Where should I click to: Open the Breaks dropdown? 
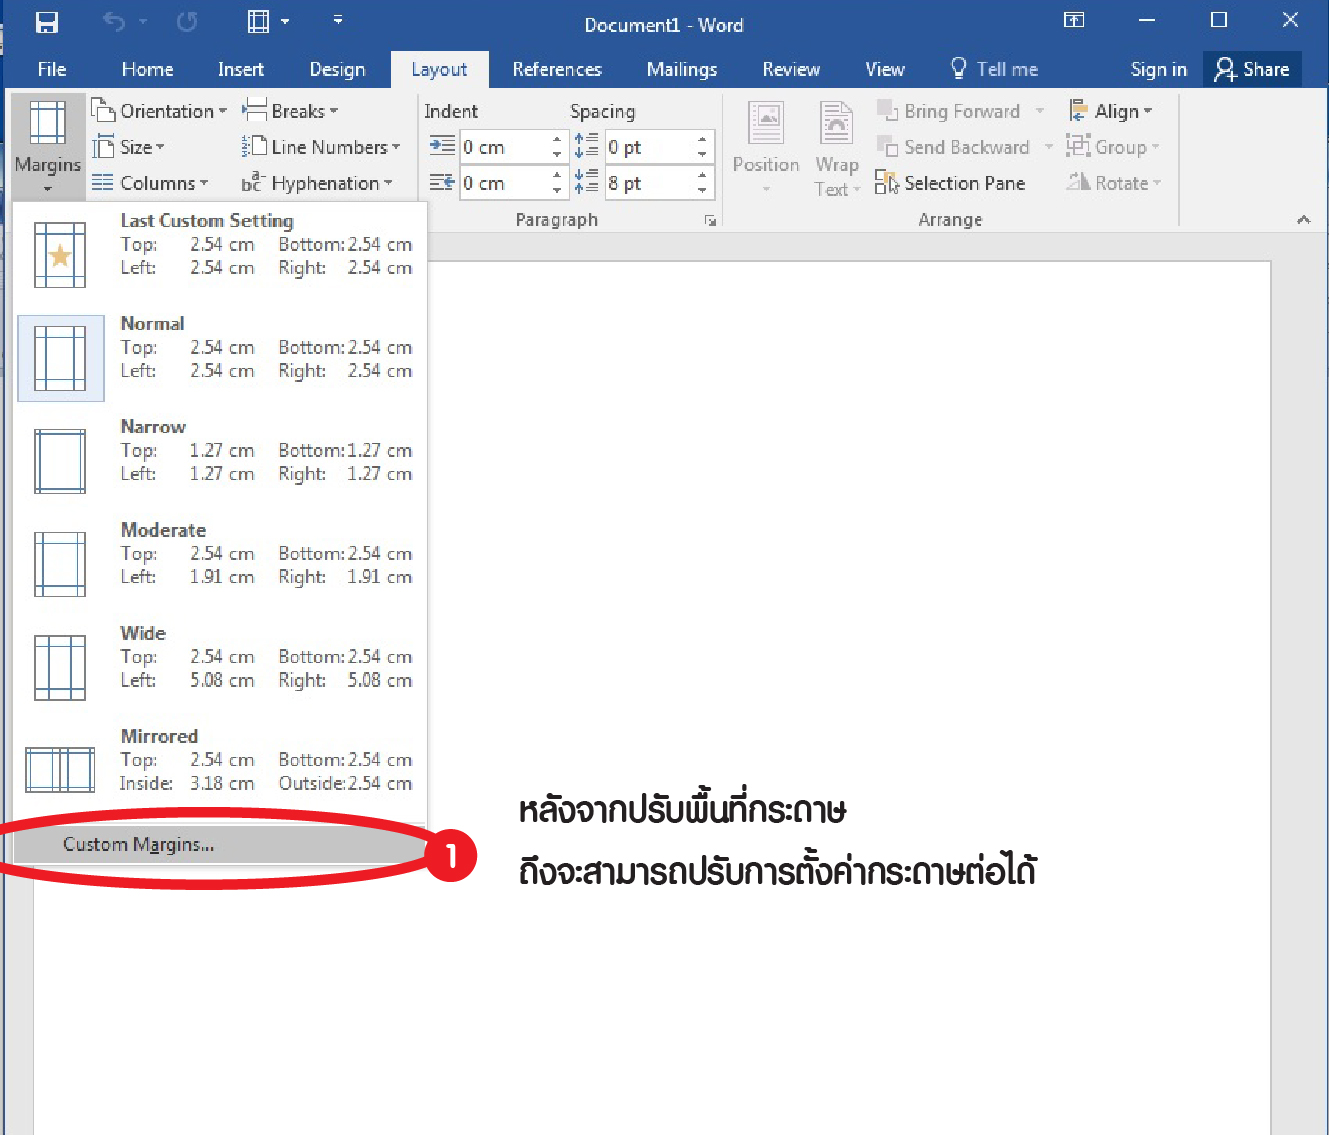[x=291, y=111]
